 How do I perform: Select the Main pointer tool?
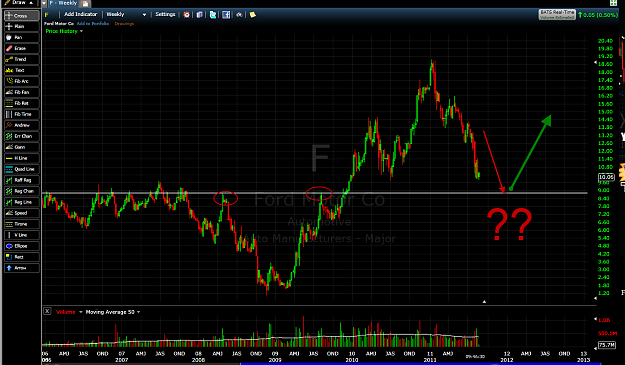[22, 26]
